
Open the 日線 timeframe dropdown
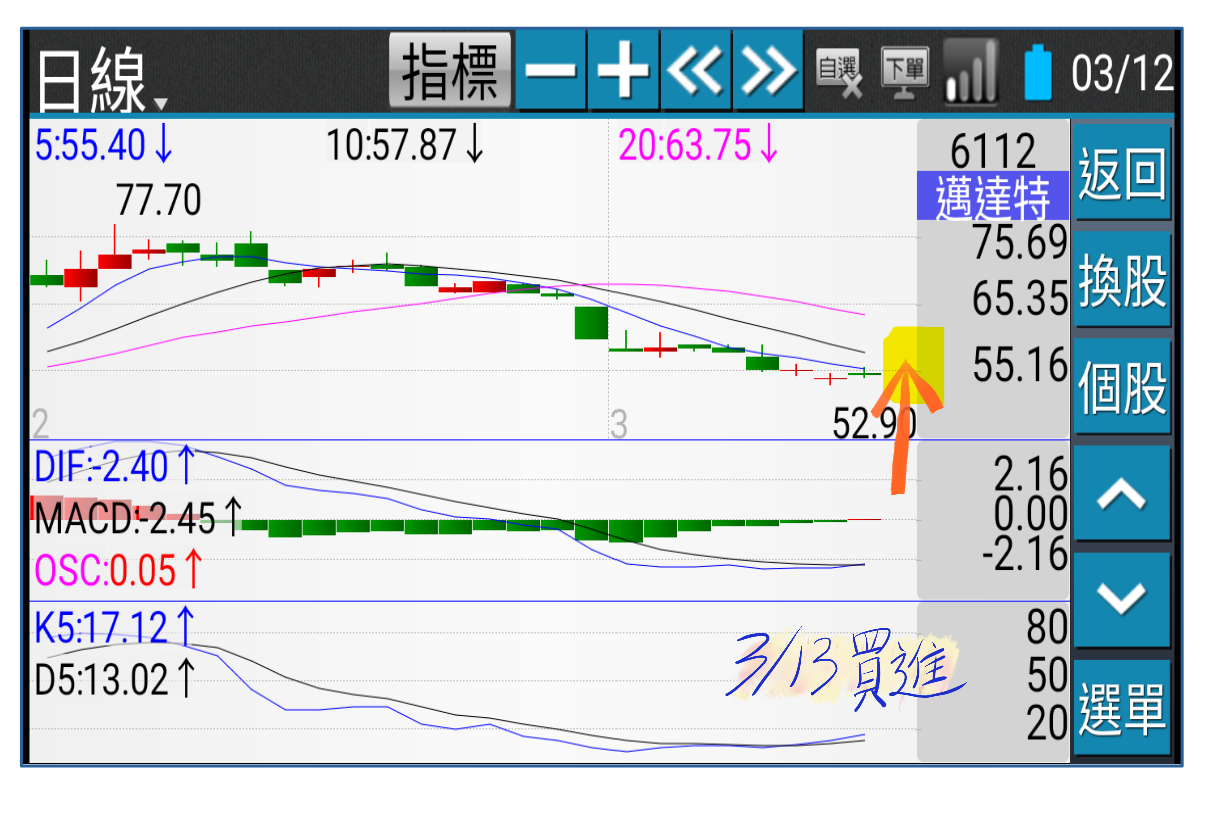click(x=100, y=80)
